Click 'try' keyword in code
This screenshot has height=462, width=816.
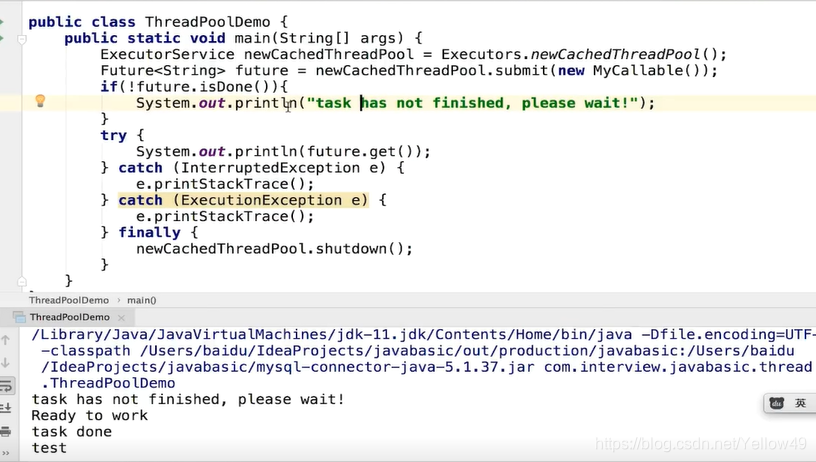point(113,136)
